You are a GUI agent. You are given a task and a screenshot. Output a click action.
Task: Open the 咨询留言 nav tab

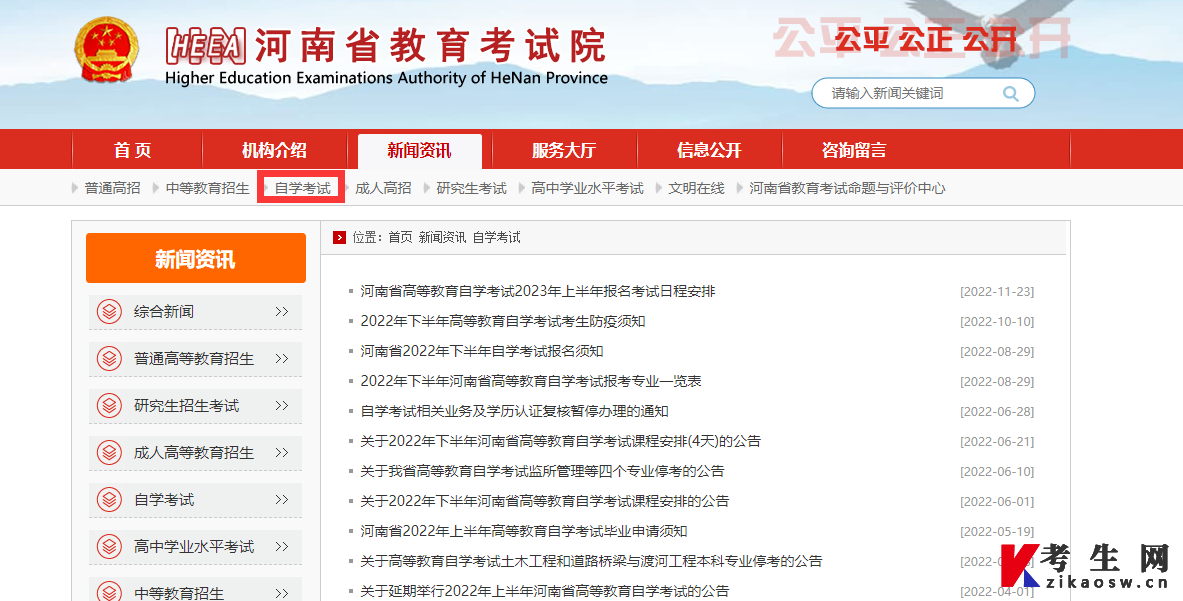tap(854, 150)
